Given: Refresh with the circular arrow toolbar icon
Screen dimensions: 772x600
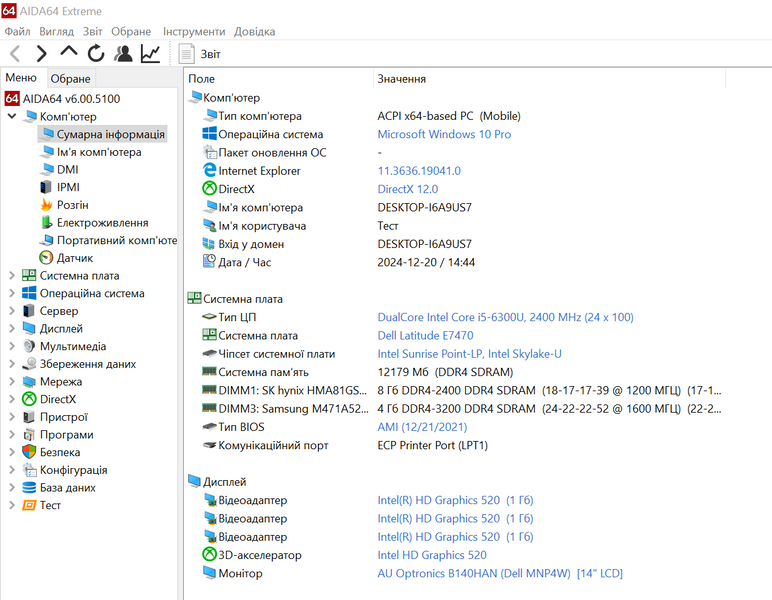Looking at the screenshot, I should click(x=96, y=53).
